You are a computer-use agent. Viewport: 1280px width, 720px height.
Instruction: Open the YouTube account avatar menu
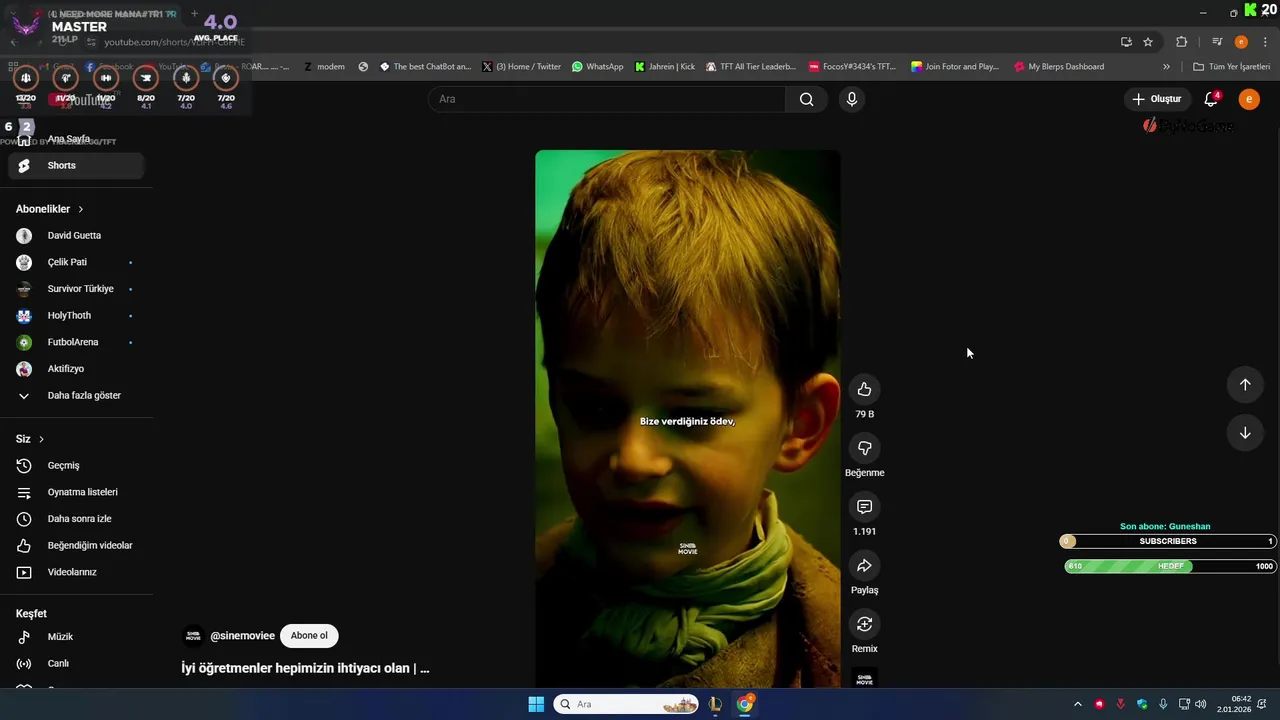pyautogui.click(x=1249, y=99)
